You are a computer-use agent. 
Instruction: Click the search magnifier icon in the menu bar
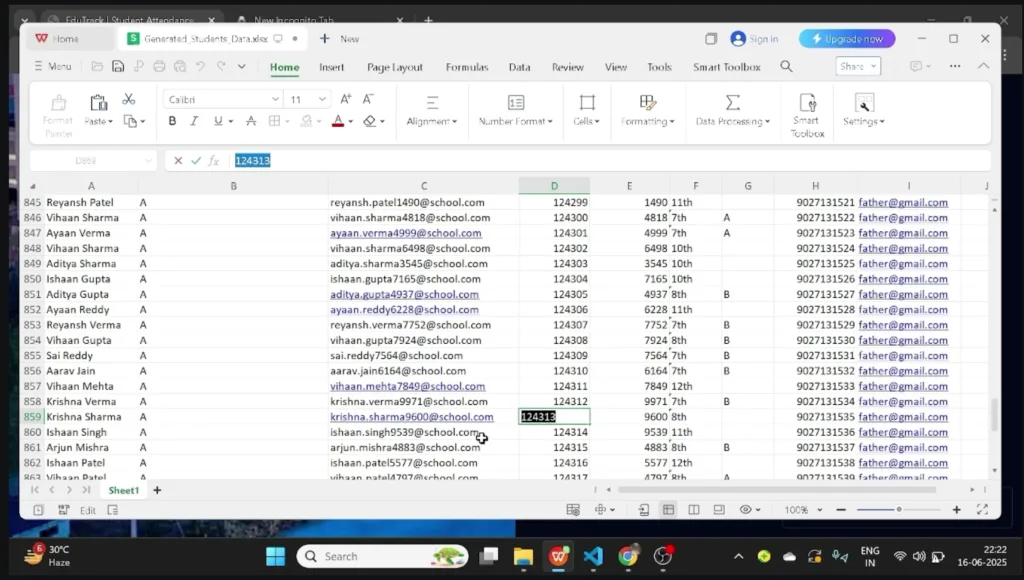[x=786, y=67]
